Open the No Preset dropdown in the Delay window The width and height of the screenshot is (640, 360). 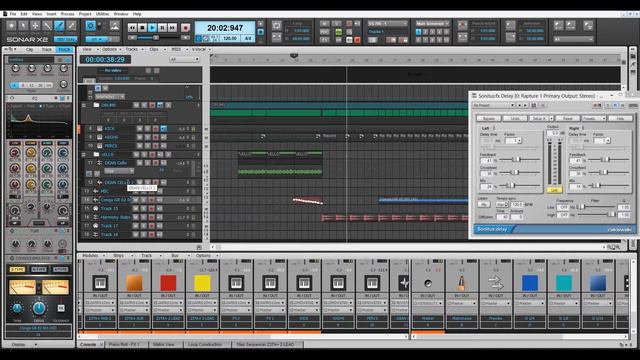pyautogui.click(x=493, y=105)
